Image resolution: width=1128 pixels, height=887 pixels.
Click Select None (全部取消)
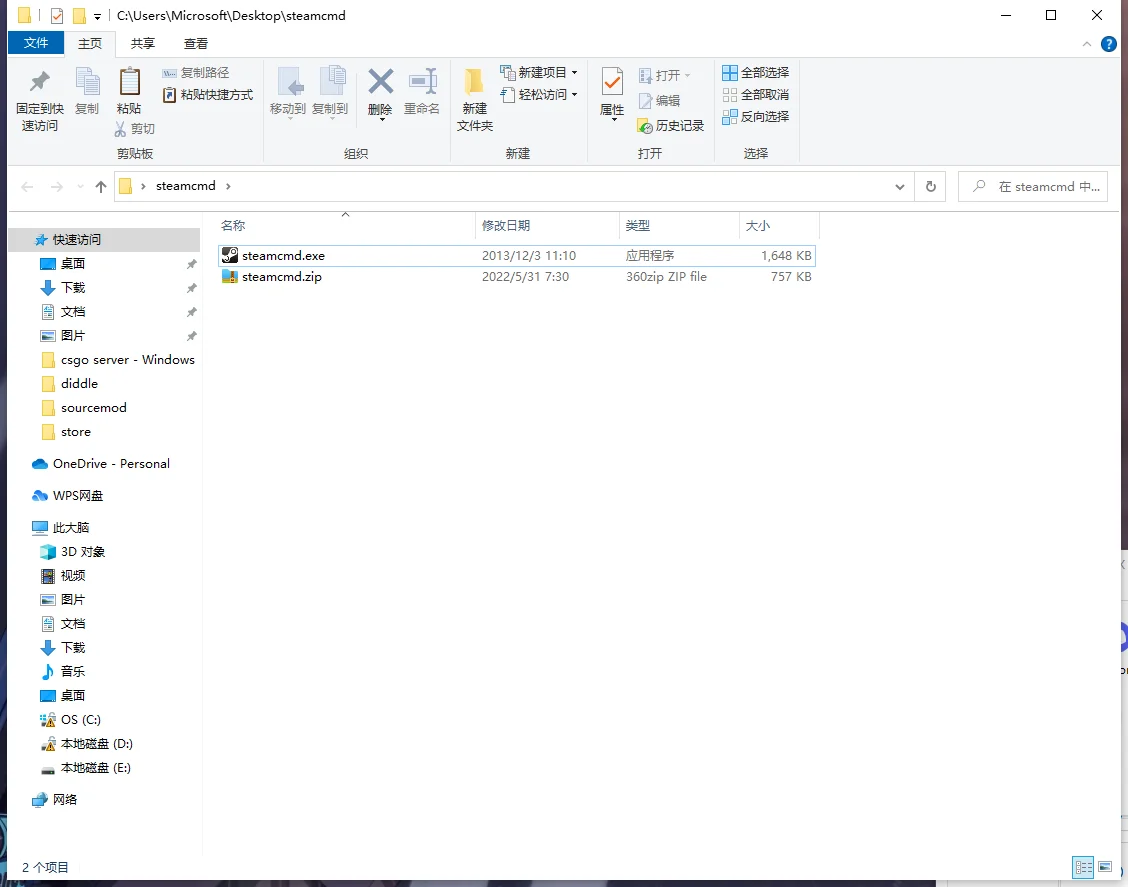pos(755,95)
